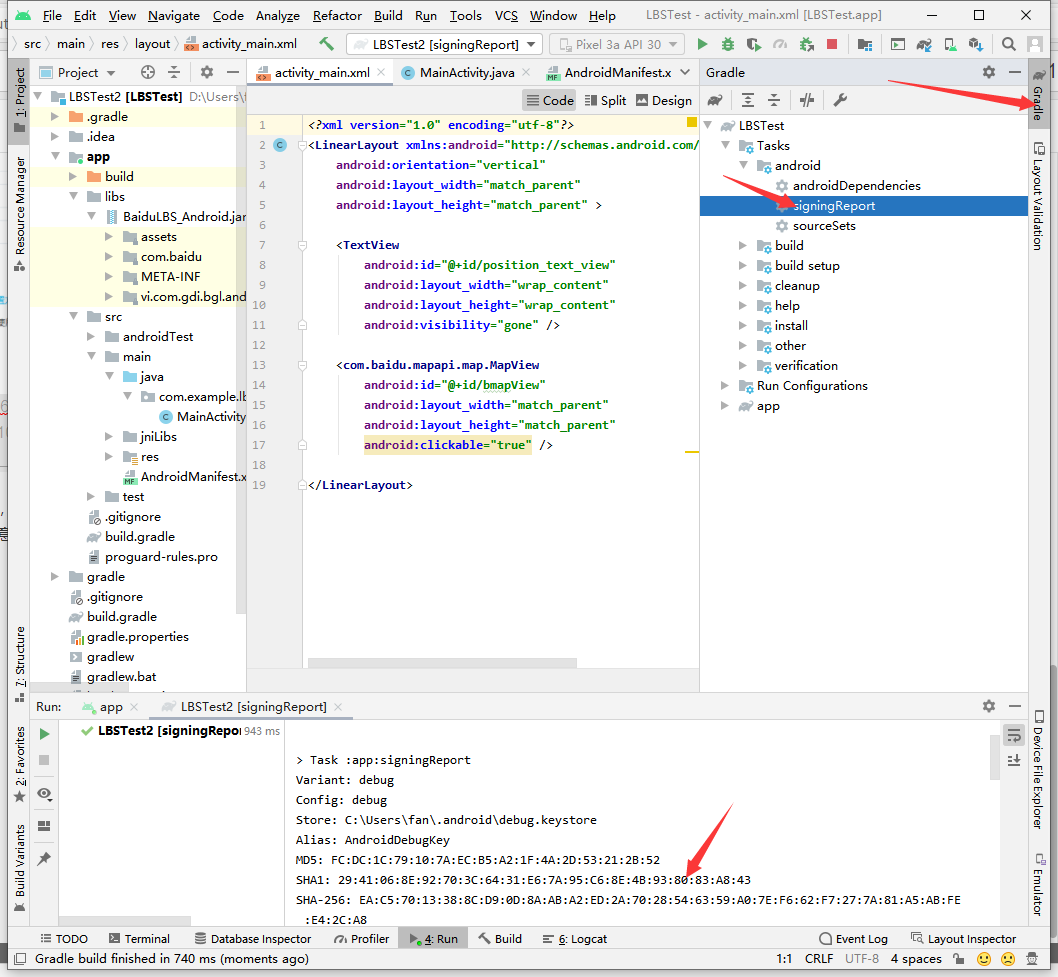Toggle the eye icon in Run panel
The width and height of the screenshot is (1058, 977).
pyautogui.click(x=44, y=793)
